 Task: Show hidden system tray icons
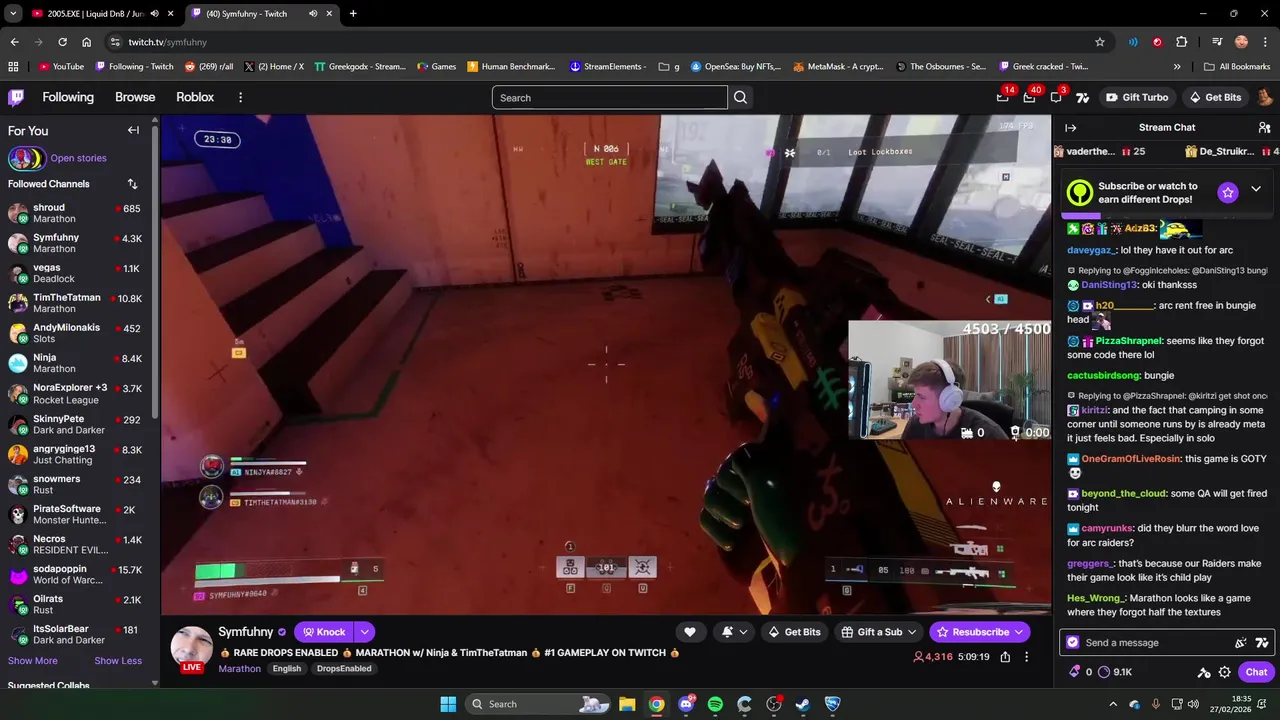[x=1112, y=704]
